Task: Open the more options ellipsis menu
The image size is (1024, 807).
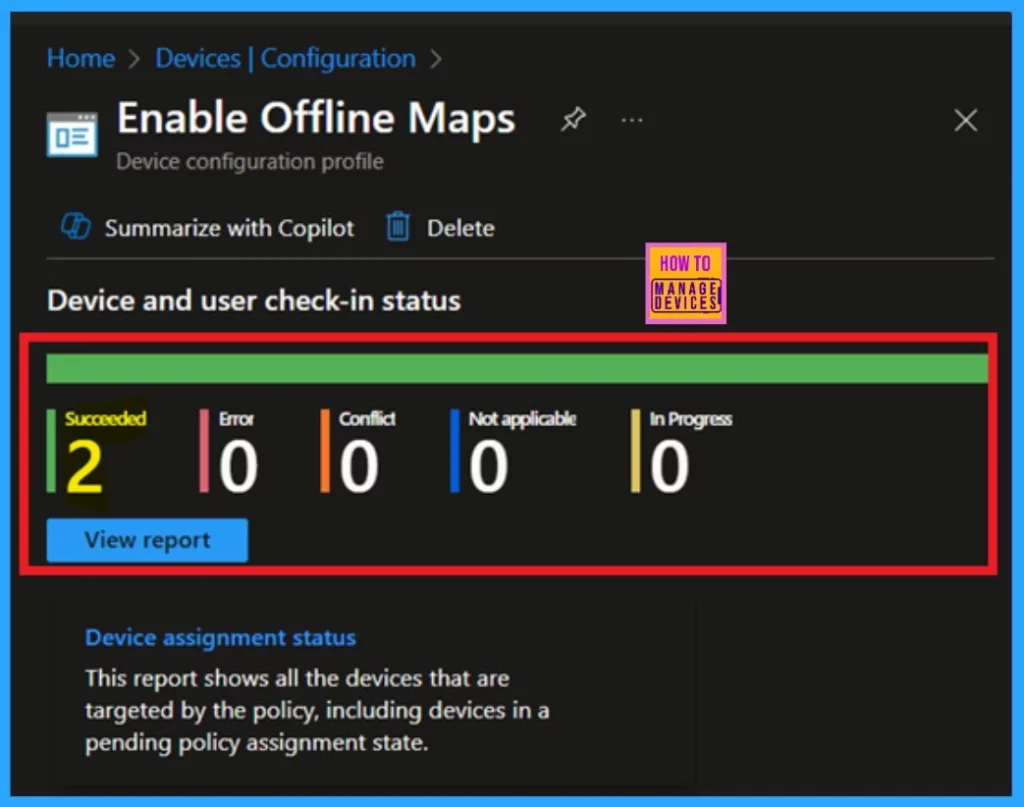Action: pyautogui.click(x=632, y=120)
